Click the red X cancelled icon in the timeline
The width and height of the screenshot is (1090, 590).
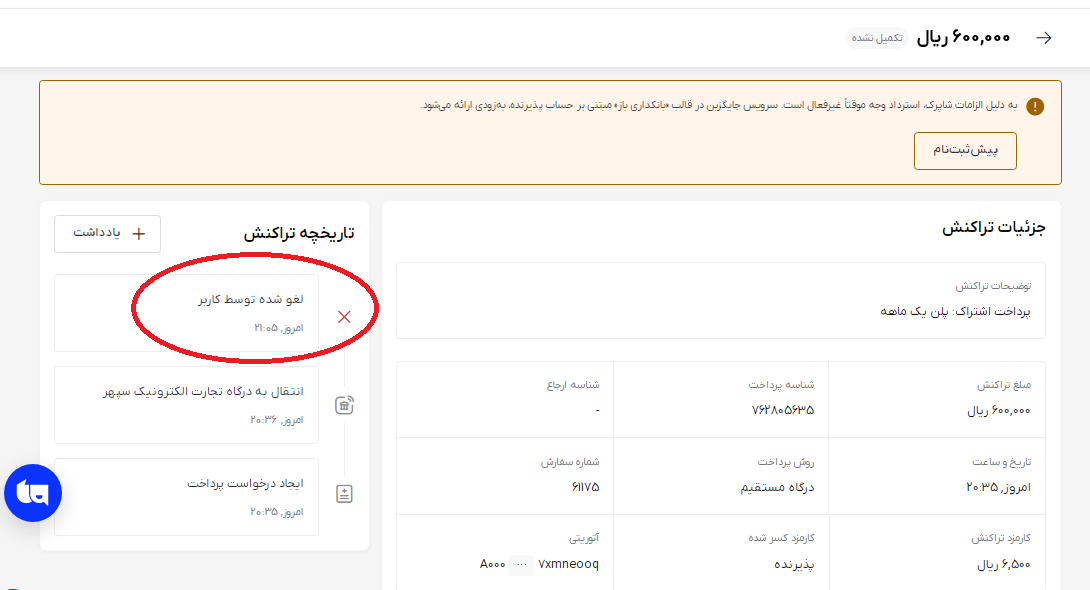(344, 317)
